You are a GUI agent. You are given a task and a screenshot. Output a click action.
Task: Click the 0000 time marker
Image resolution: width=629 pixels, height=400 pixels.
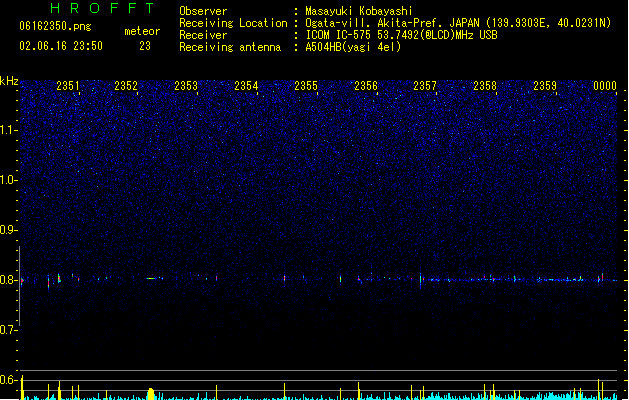point(605,86)
